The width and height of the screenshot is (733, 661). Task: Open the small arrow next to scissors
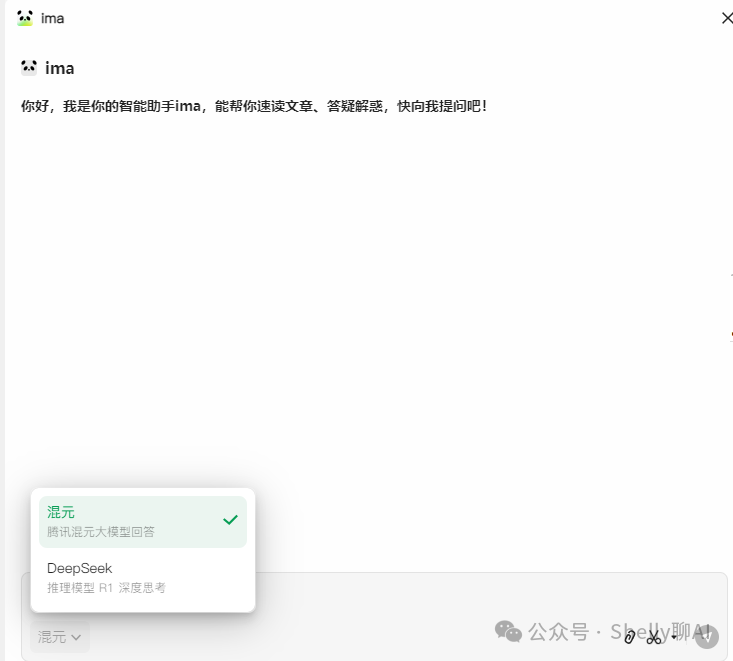(674, 637)
